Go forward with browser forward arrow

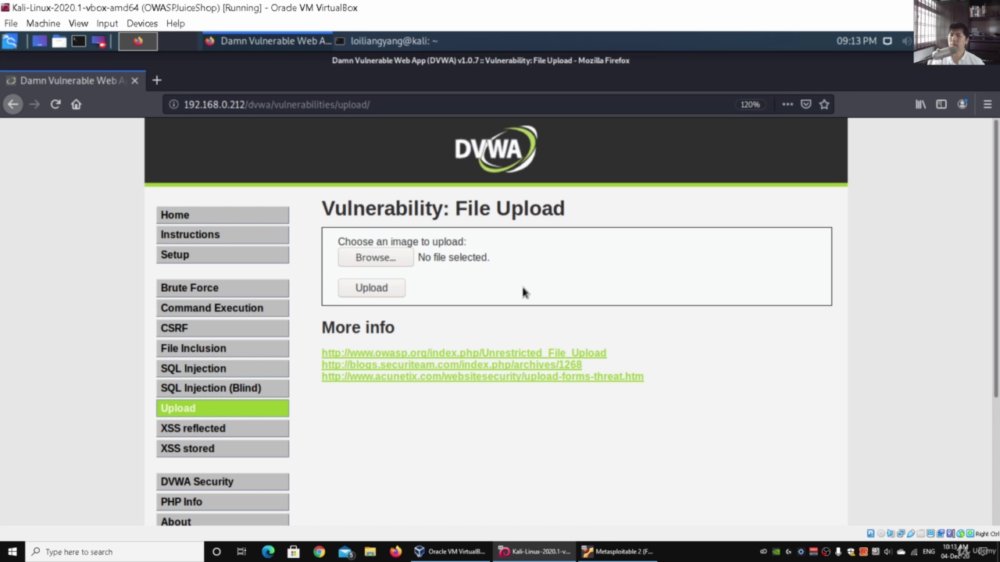click(x=34, y=104)
